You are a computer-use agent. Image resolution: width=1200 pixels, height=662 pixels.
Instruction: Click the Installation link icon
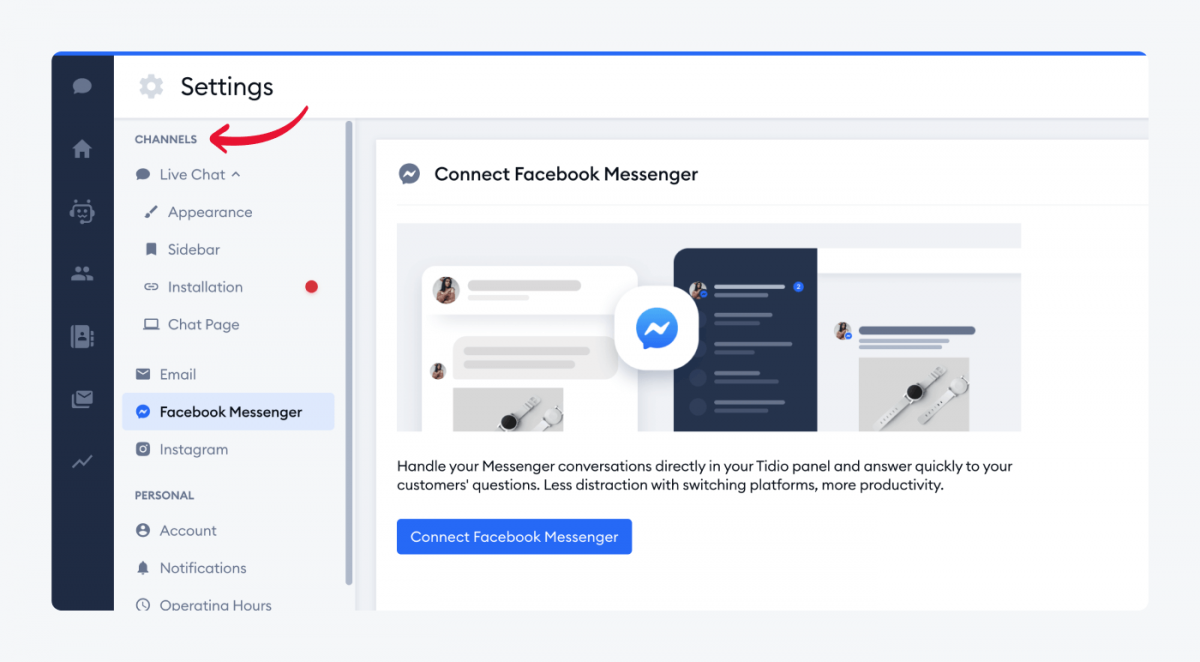151,287
